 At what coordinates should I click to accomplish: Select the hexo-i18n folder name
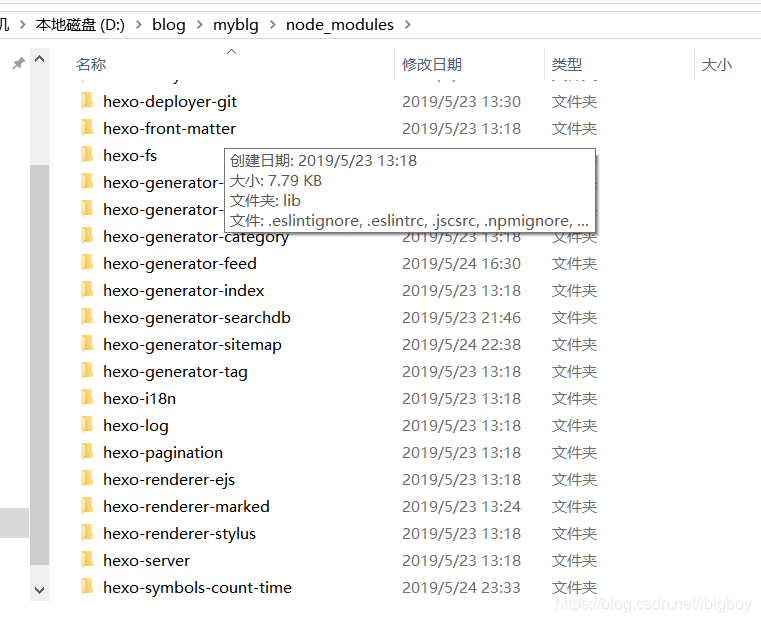tap(139, 398)
